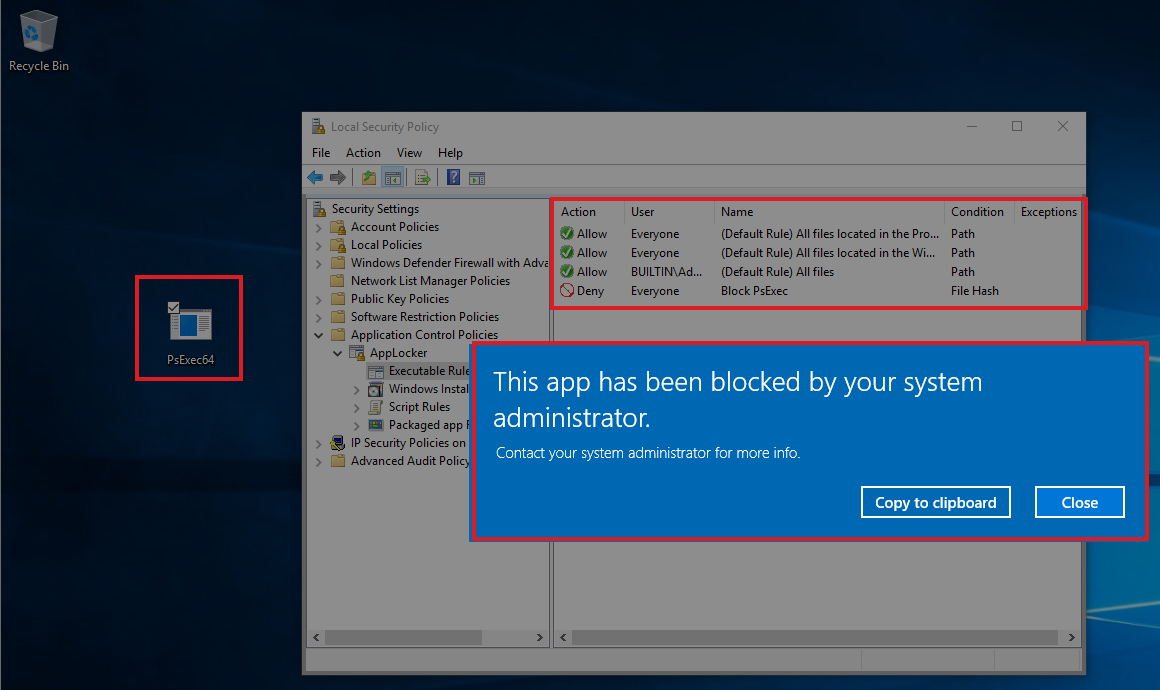Click the Network List Manager Policies folder icon
The height and width of the screenshot is (690, 1160).
tap(338, 281)
